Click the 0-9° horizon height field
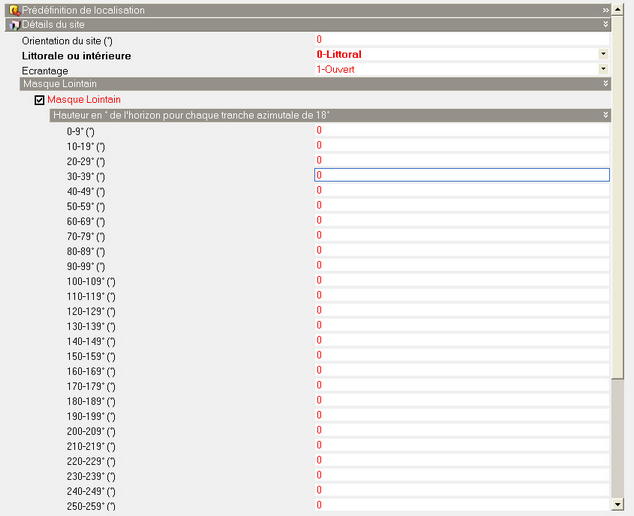 click(x=460, y=130)
